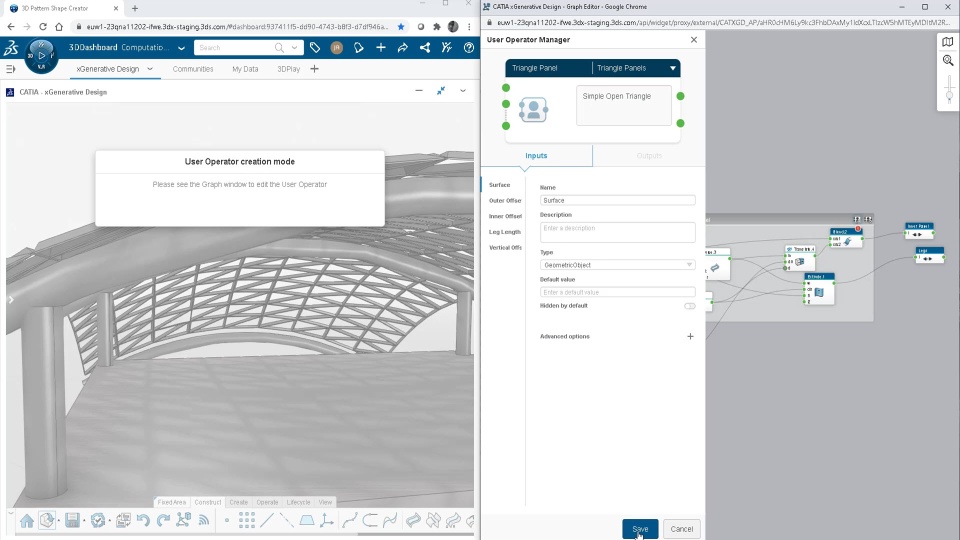The height and width of the screenshot is (540, 960).
Task: Select the Connect curve C-shaped tool
Action: tap(370, 520)
